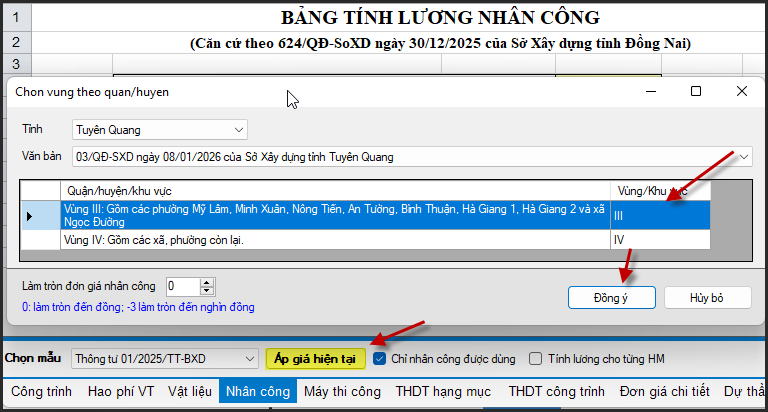Select the Vùng III region row
Image resolution: width=768 pixels, height=412 pixels.
click(x=335, y=215)
